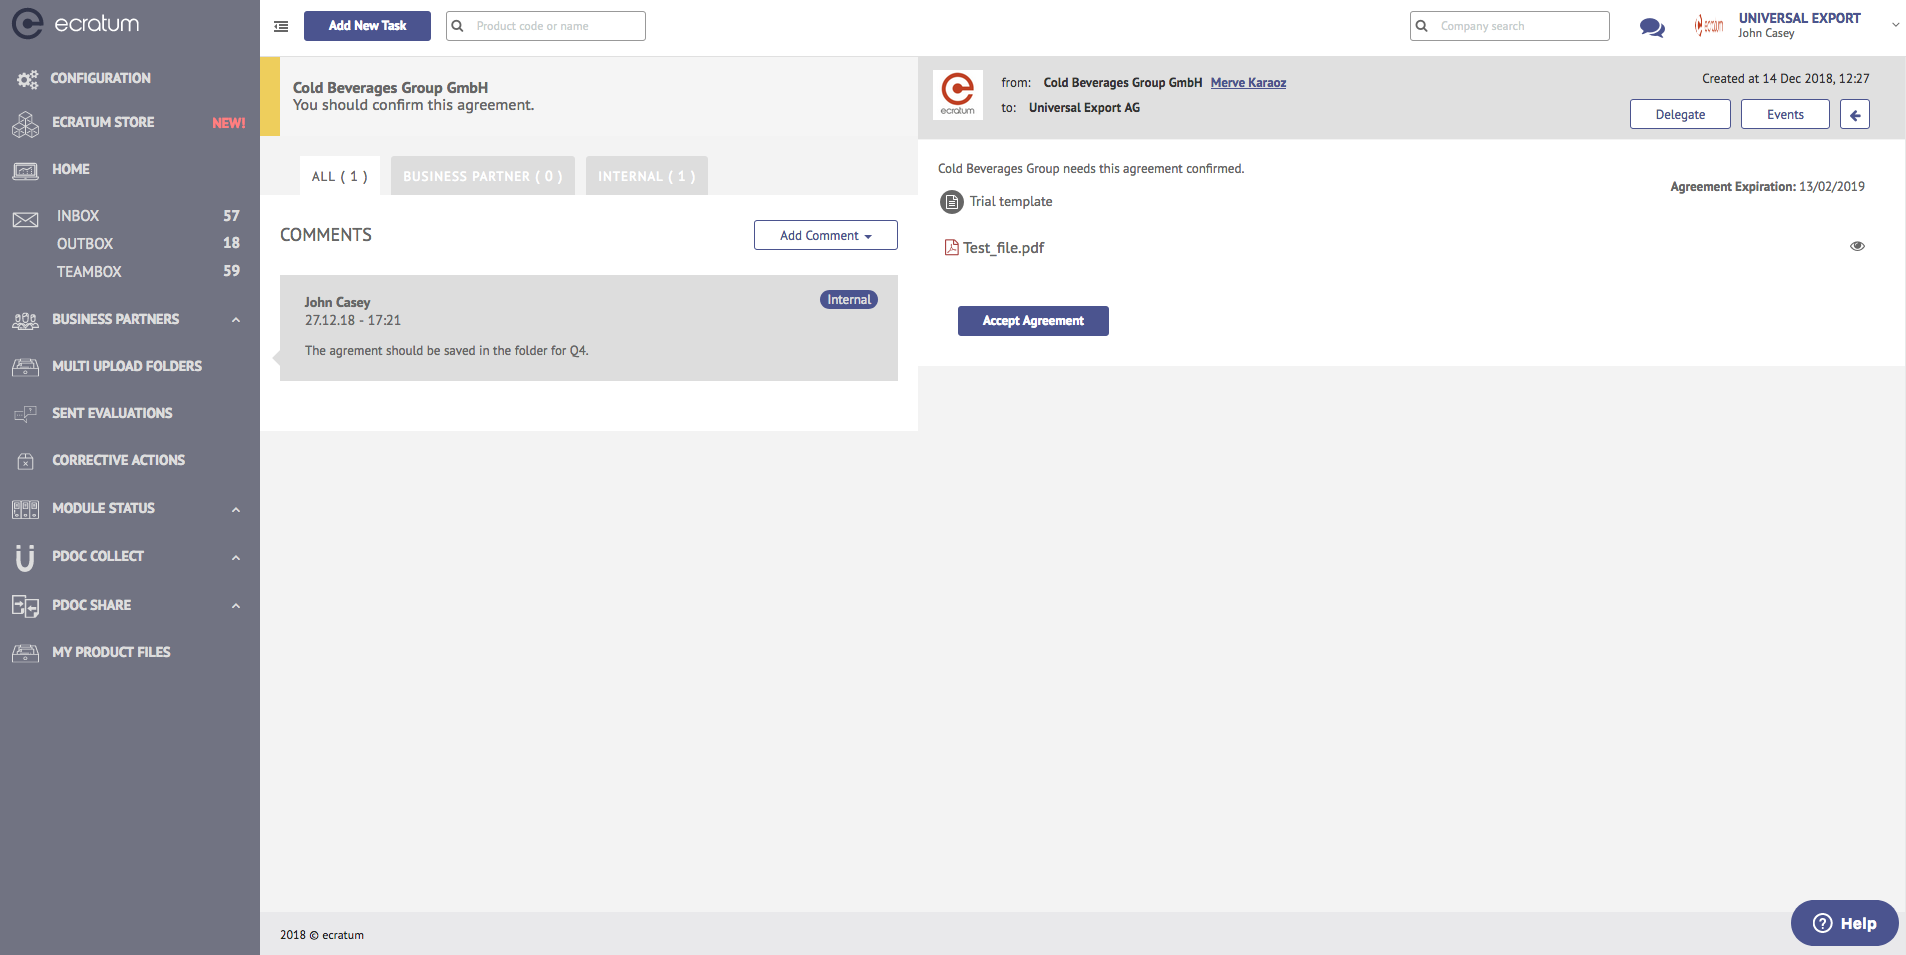Click the Corrective Actions menu label
Image resolution: width=1906 pixels, height=955 pixels.
pyautogui.click(x=119, y=460)
